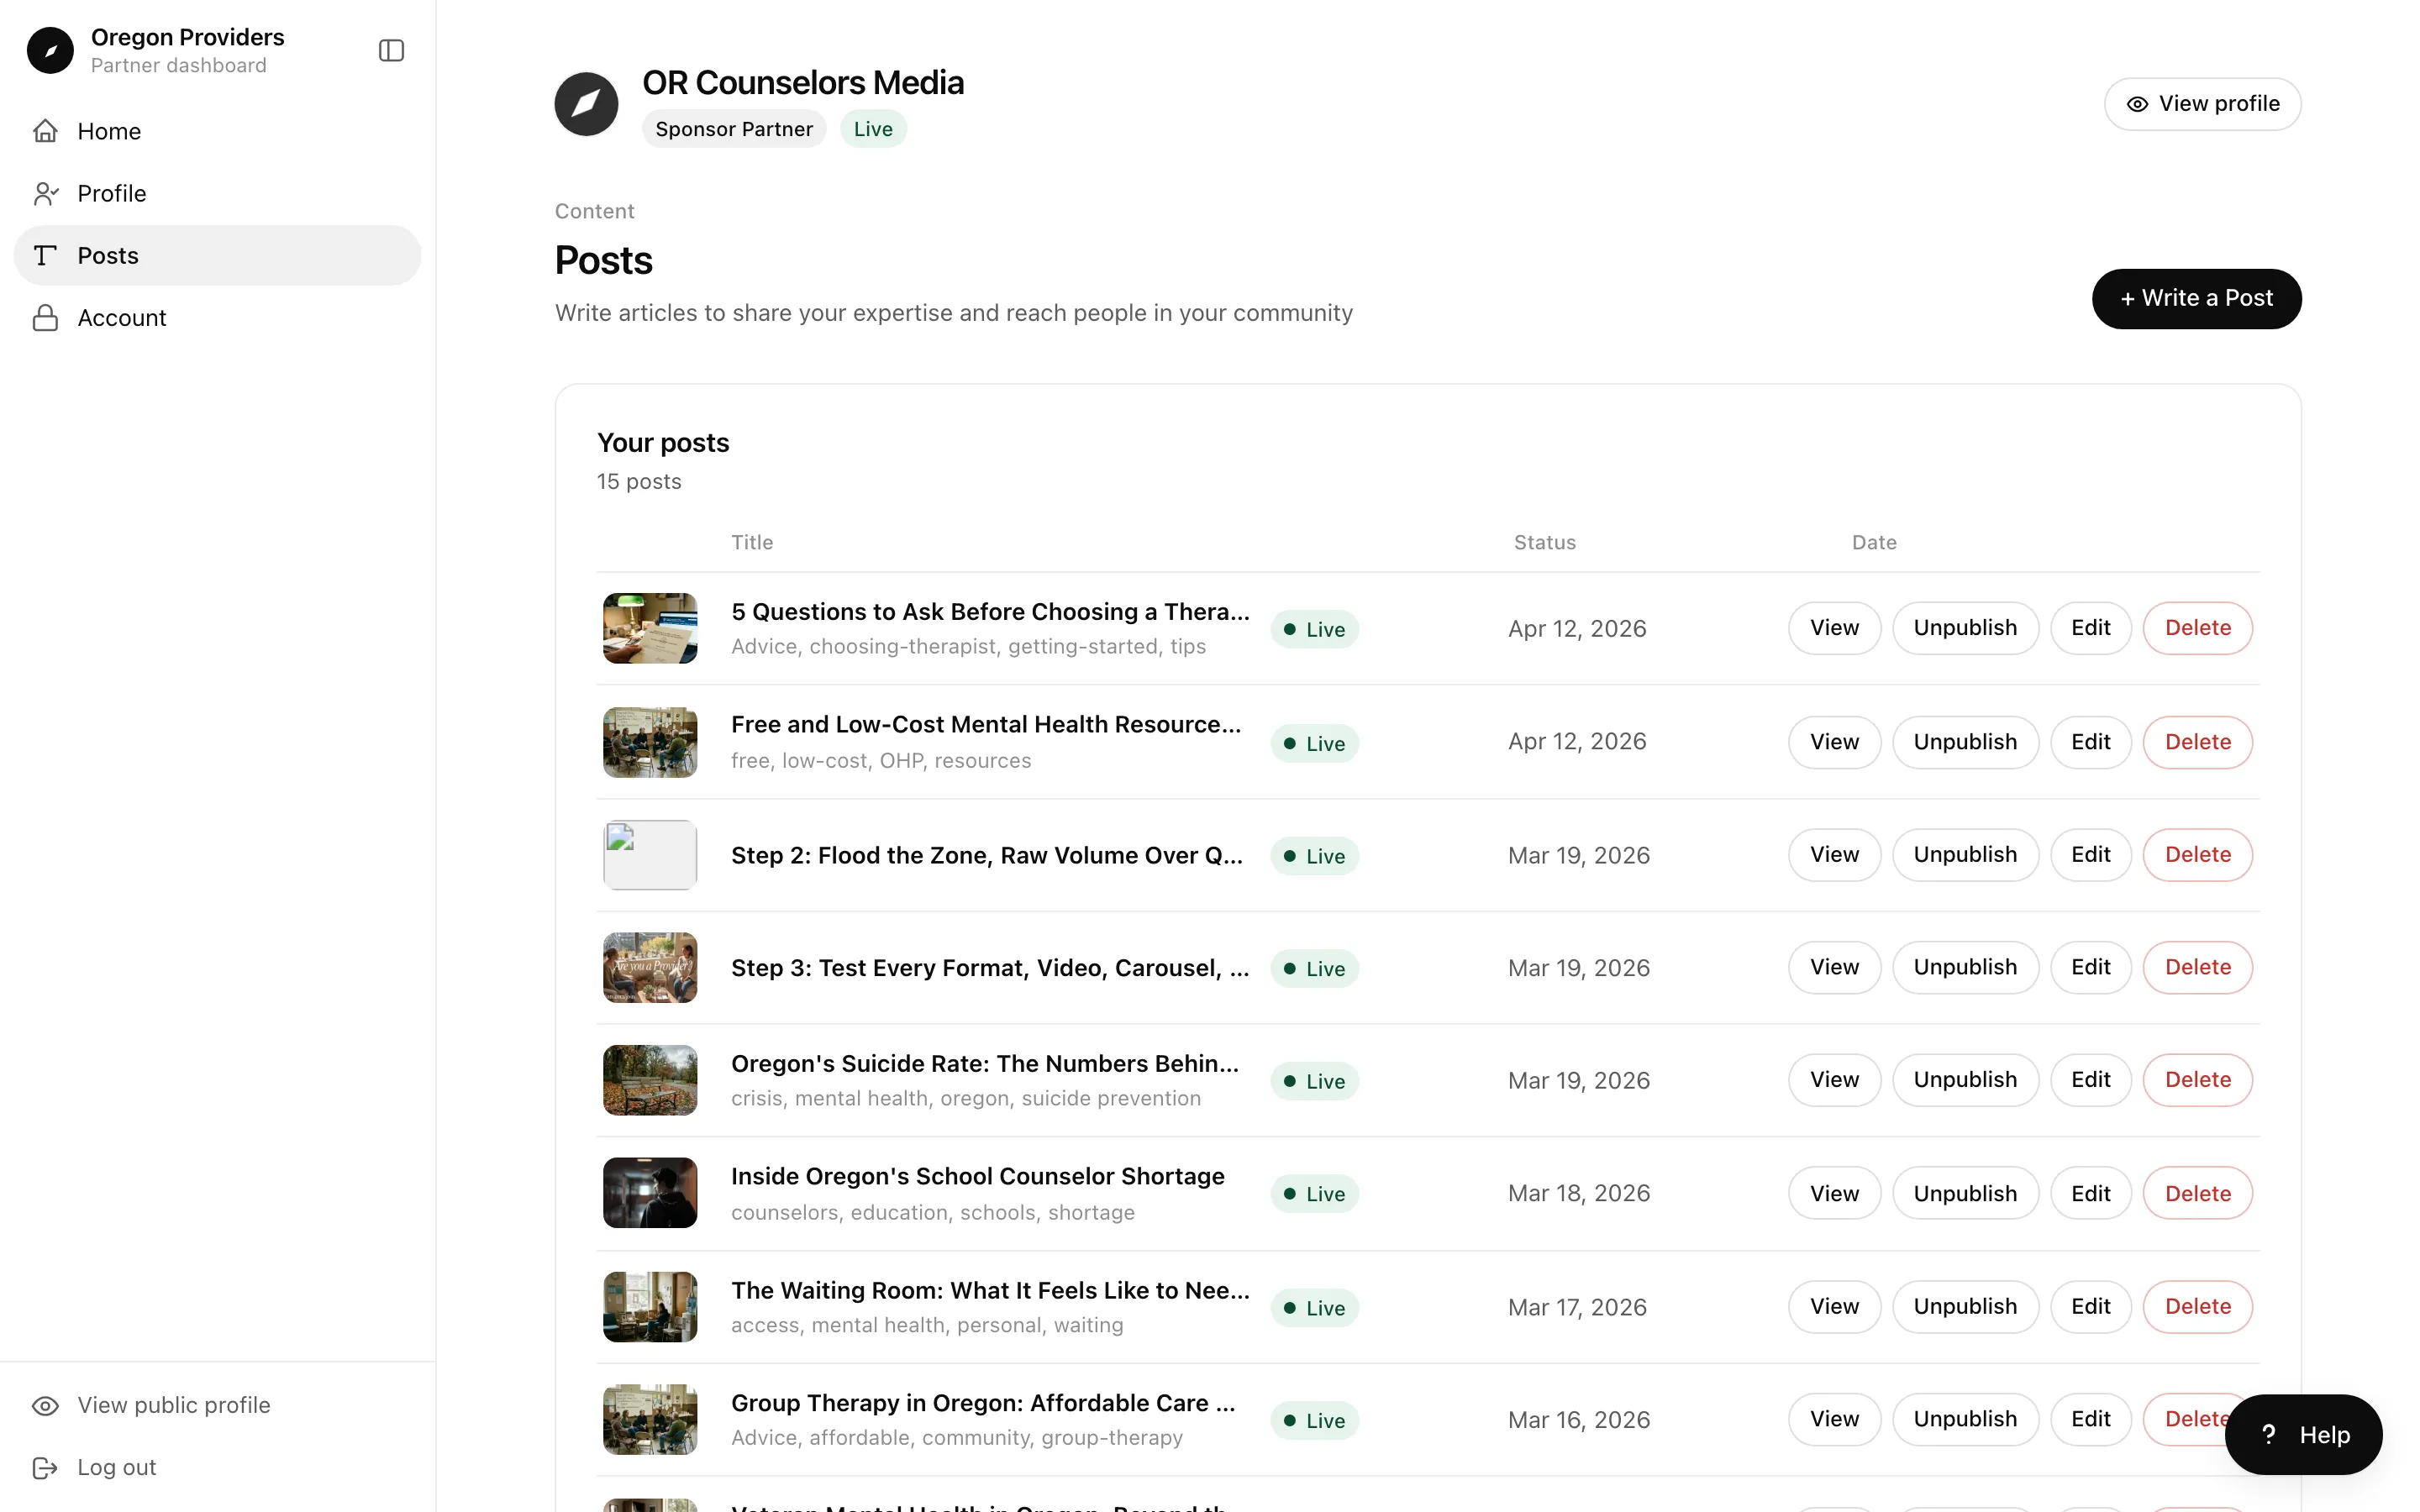2420x1512 pixels.
Task: Go to Account in the sidebar
Action: pyautogui.click(x=217, y=317)
